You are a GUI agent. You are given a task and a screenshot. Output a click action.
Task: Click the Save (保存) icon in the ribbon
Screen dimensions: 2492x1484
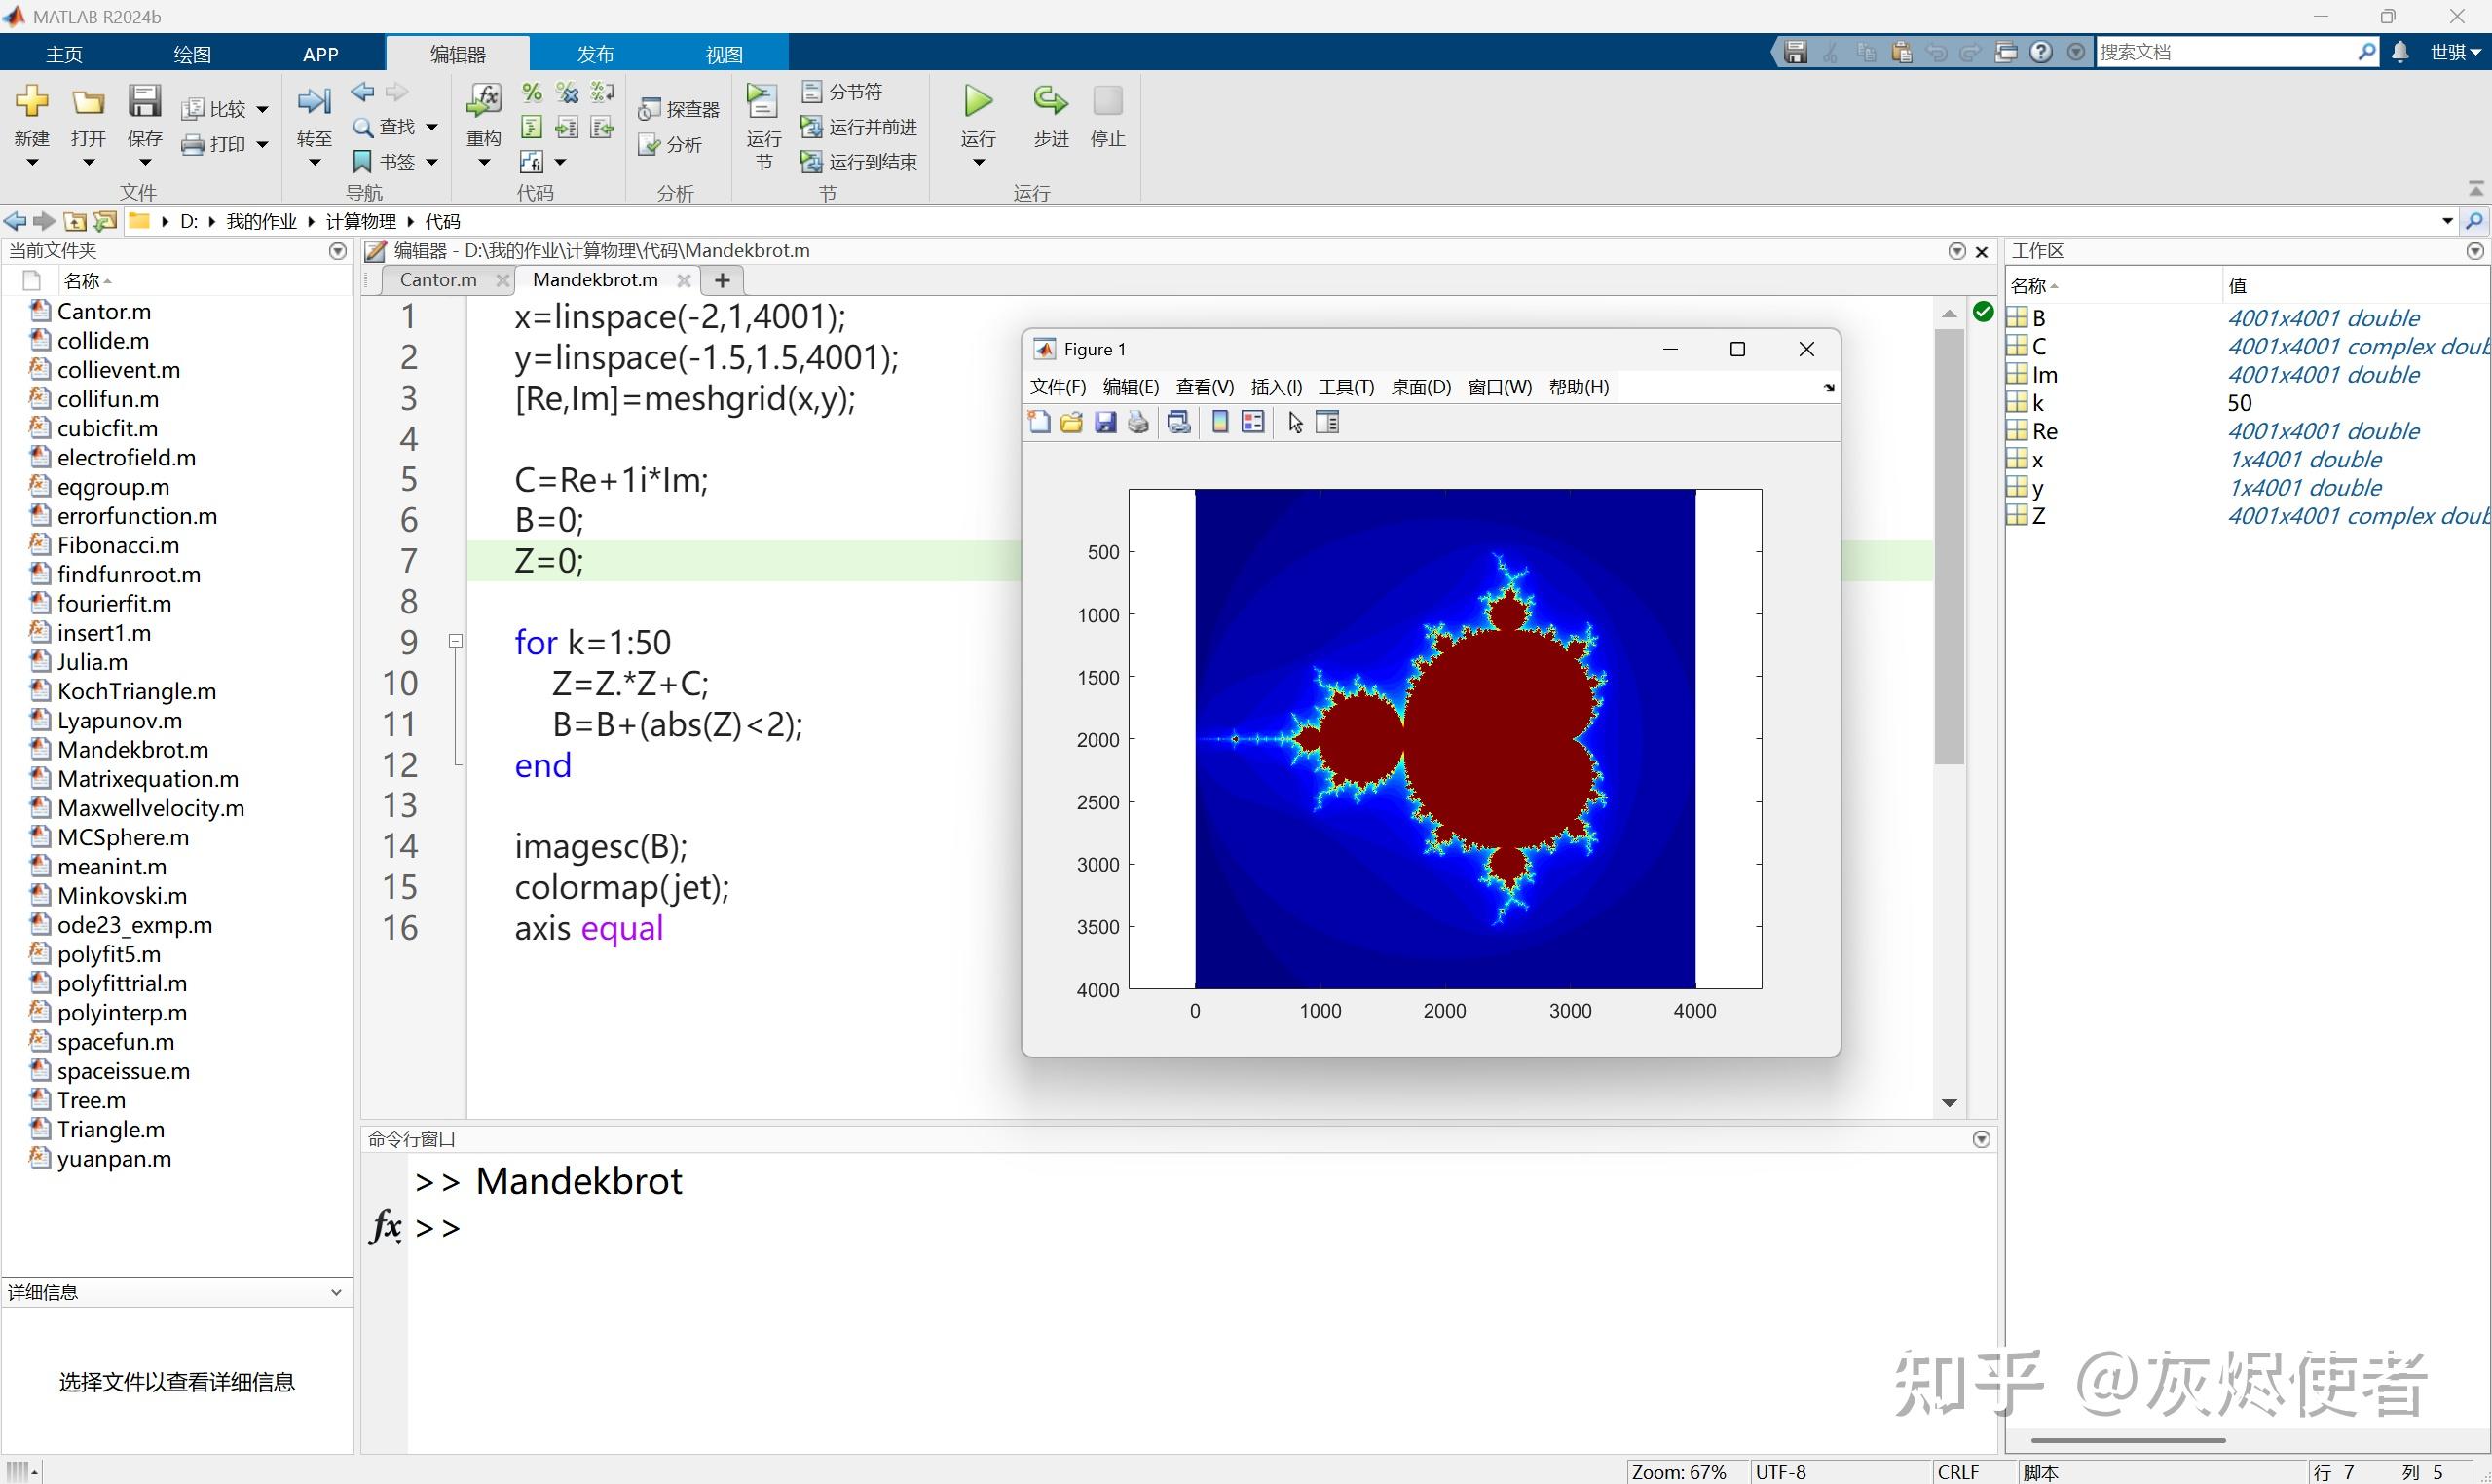tap(144, 102)
